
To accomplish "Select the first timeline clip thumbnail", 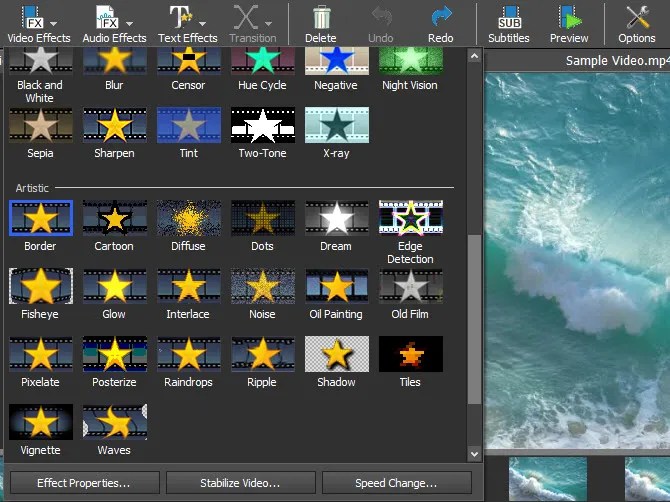I will (x=548, y=479).
